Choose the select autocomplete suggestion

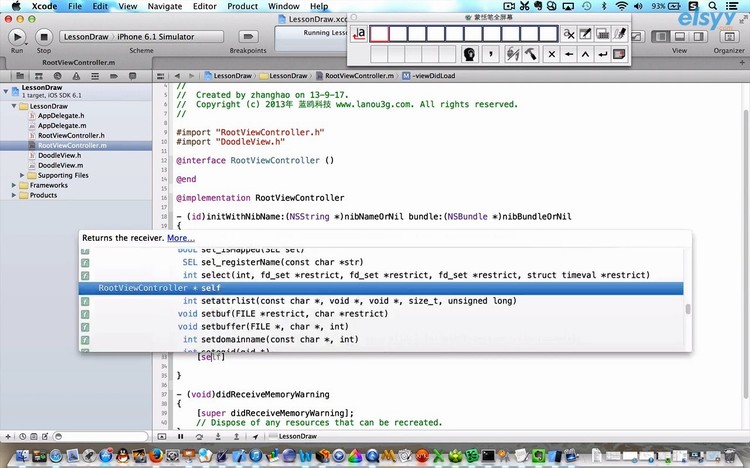(381, 275)
